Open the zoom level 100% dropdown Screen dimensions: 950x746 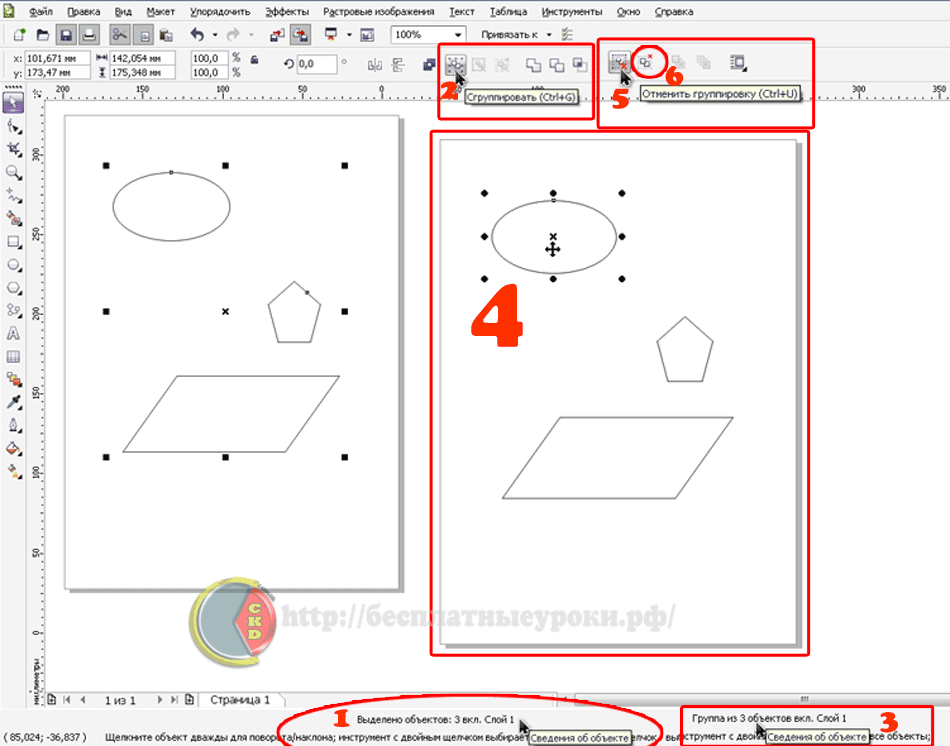click(457, 35)
